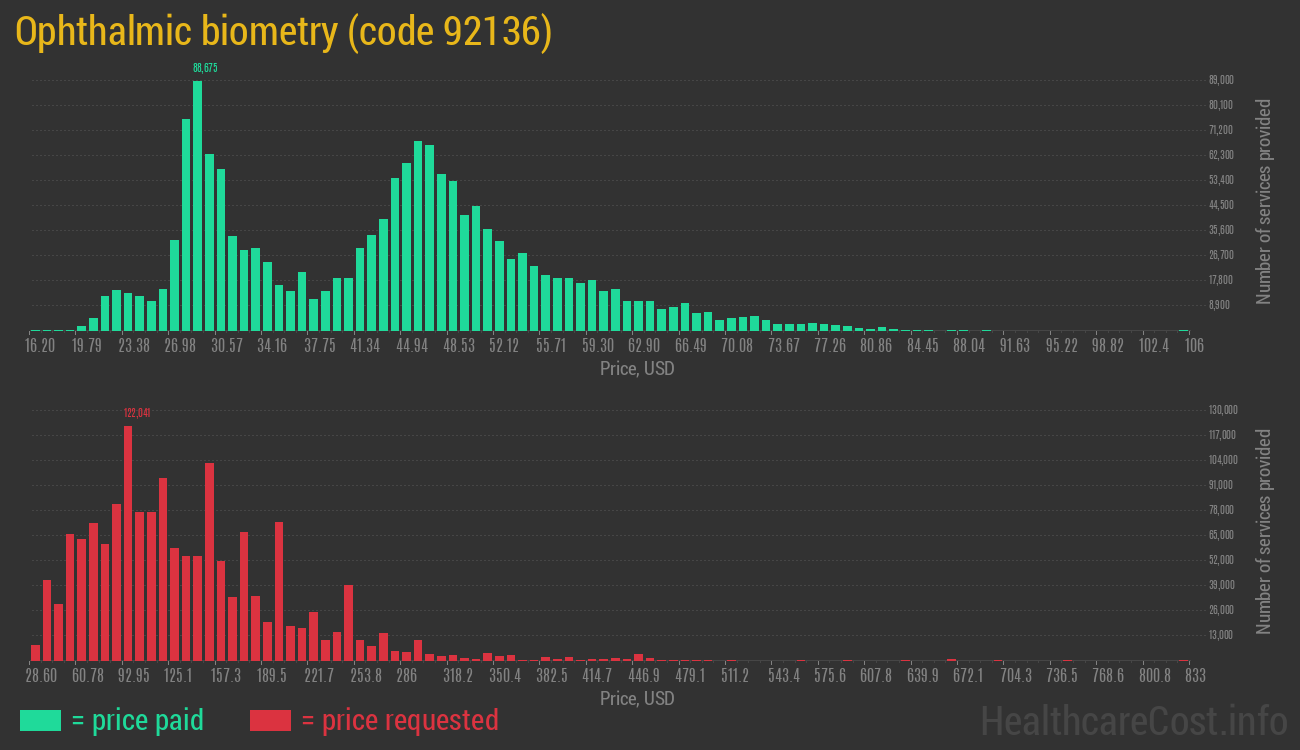Image resolution: width=1300 pixels, height=750 pixels.
Task: Select the "30.57" x-axis tick label
Action: [x=226, y=345]
